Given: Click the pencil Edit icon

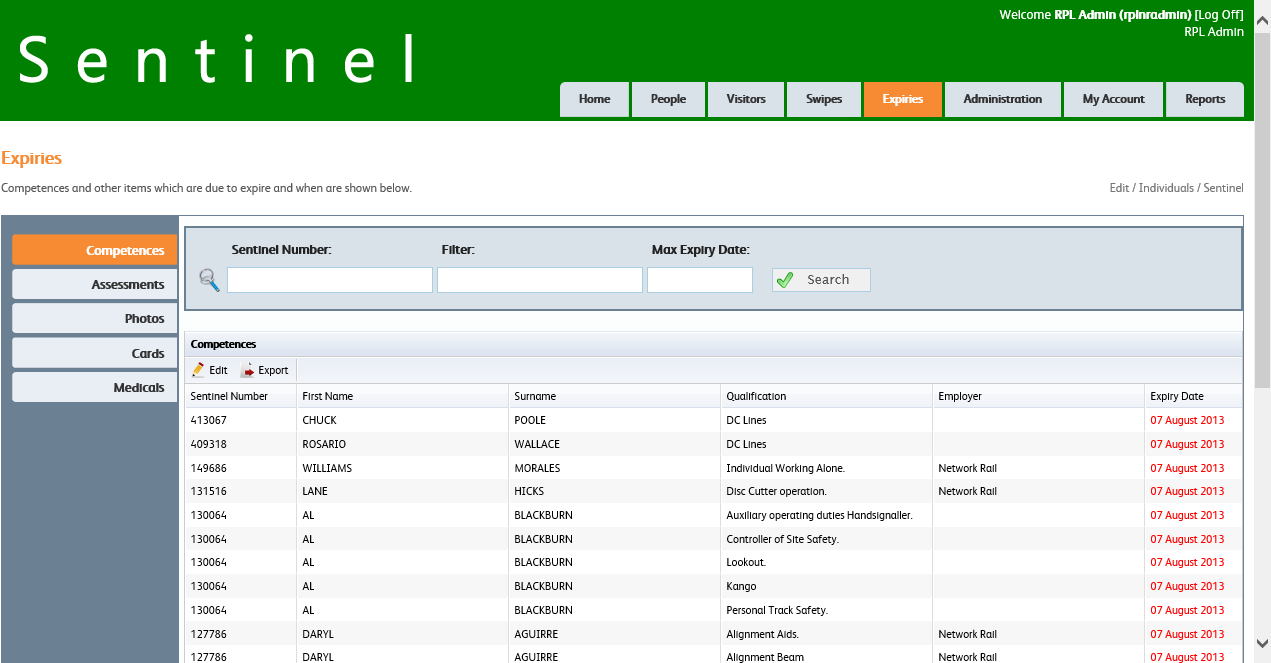Looking at the screenshot, I should coord(198,370).
